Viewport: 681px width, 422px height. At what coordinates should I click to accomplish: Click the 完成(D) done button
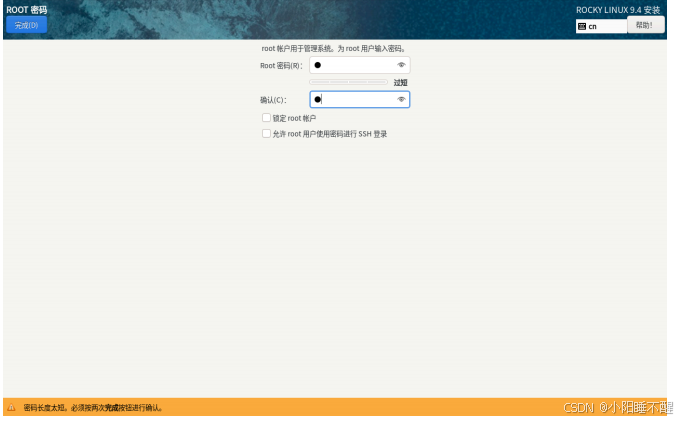click(26, 25)
